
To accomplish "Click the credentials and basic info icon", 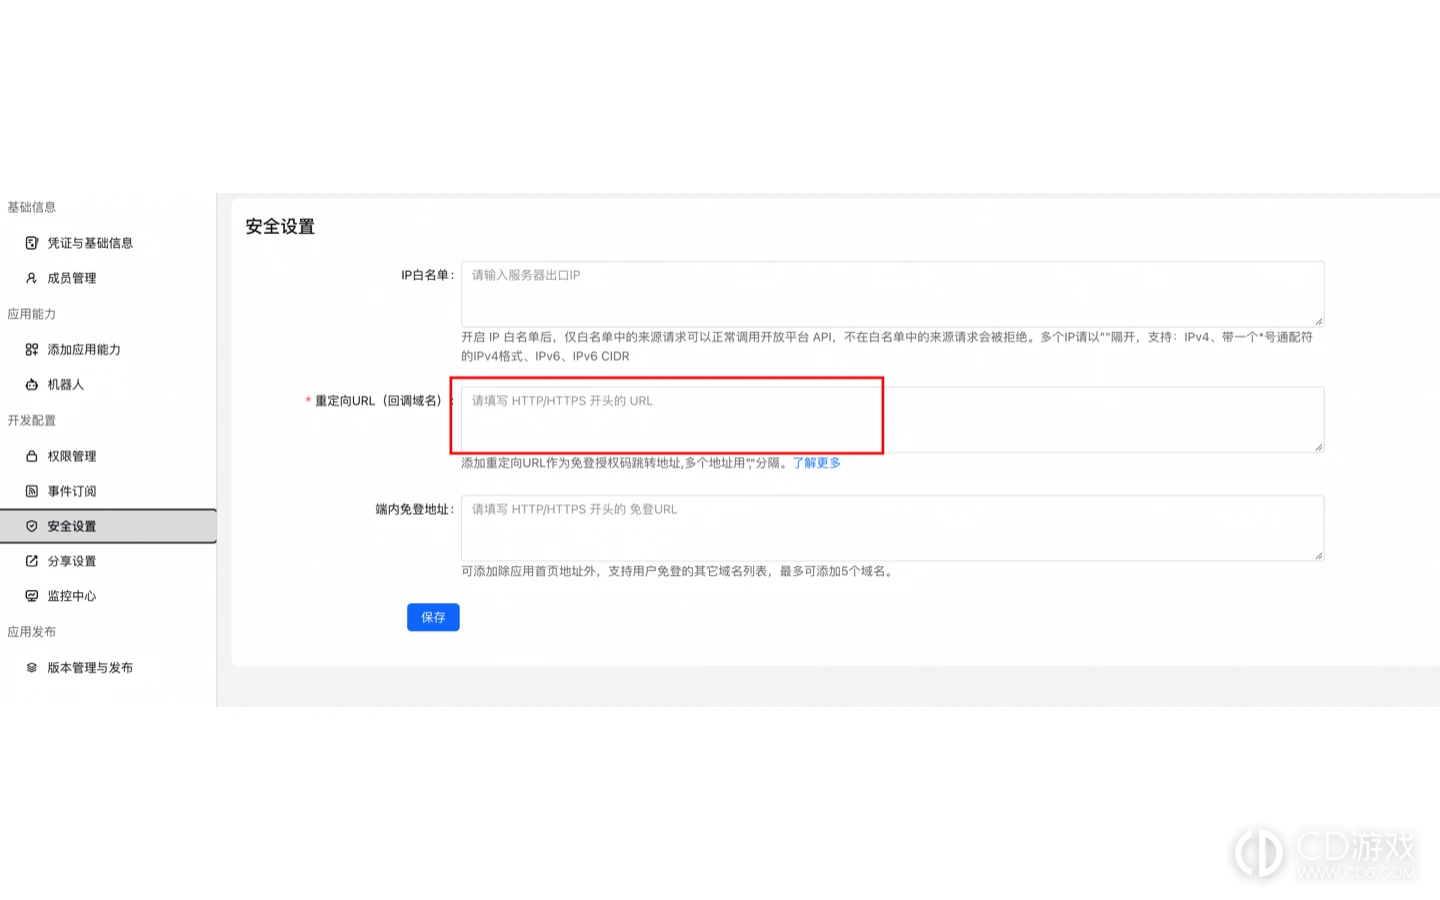I will [32, 243].
